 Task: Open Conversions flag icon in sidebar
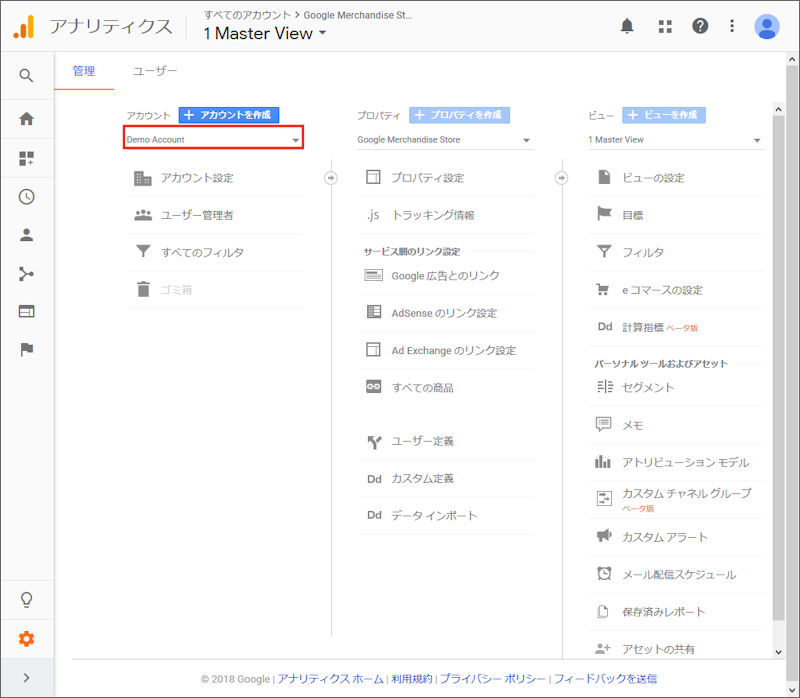[26, 350]
